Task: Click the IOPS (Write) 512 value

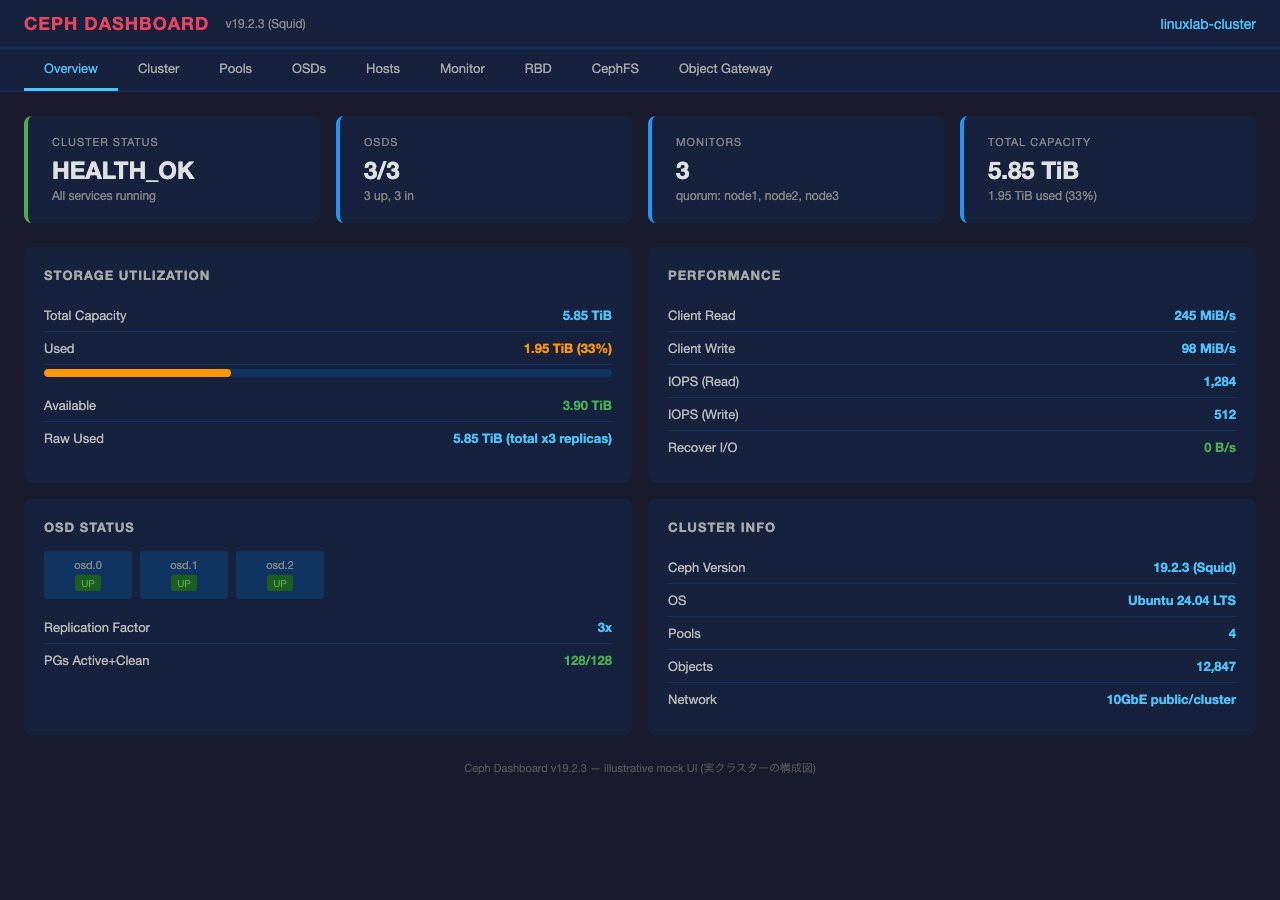Action: (1225, 415)
